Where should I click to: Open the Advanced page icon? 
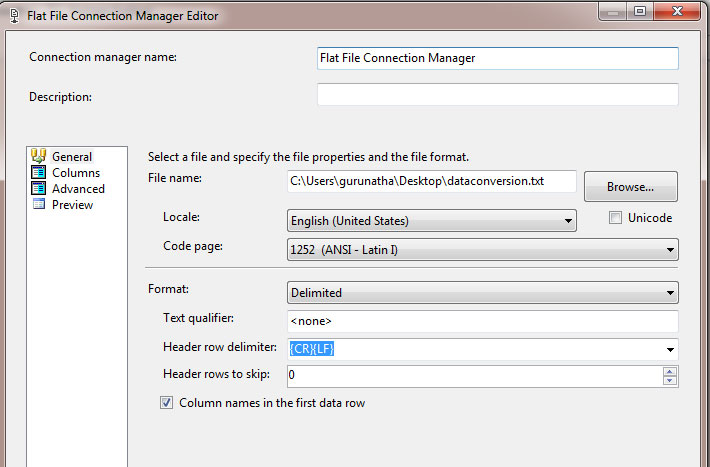38,188
